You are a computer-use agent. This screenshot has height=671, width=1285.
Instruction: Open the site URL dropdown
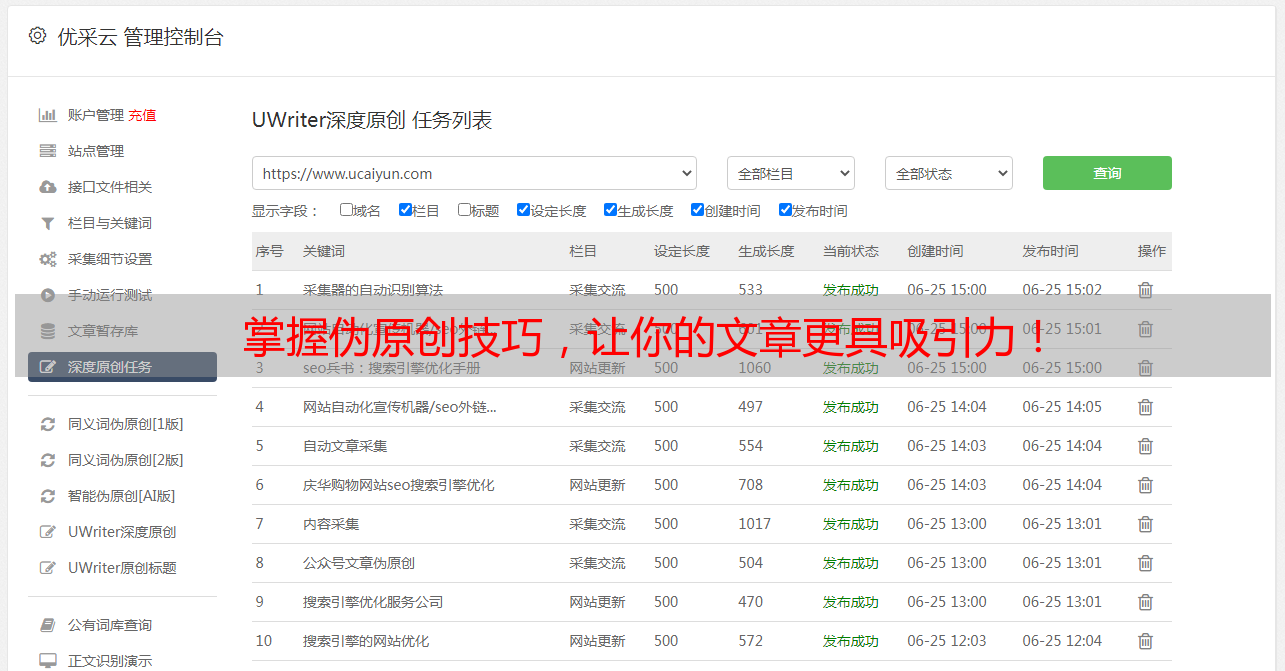coord(474,173)
